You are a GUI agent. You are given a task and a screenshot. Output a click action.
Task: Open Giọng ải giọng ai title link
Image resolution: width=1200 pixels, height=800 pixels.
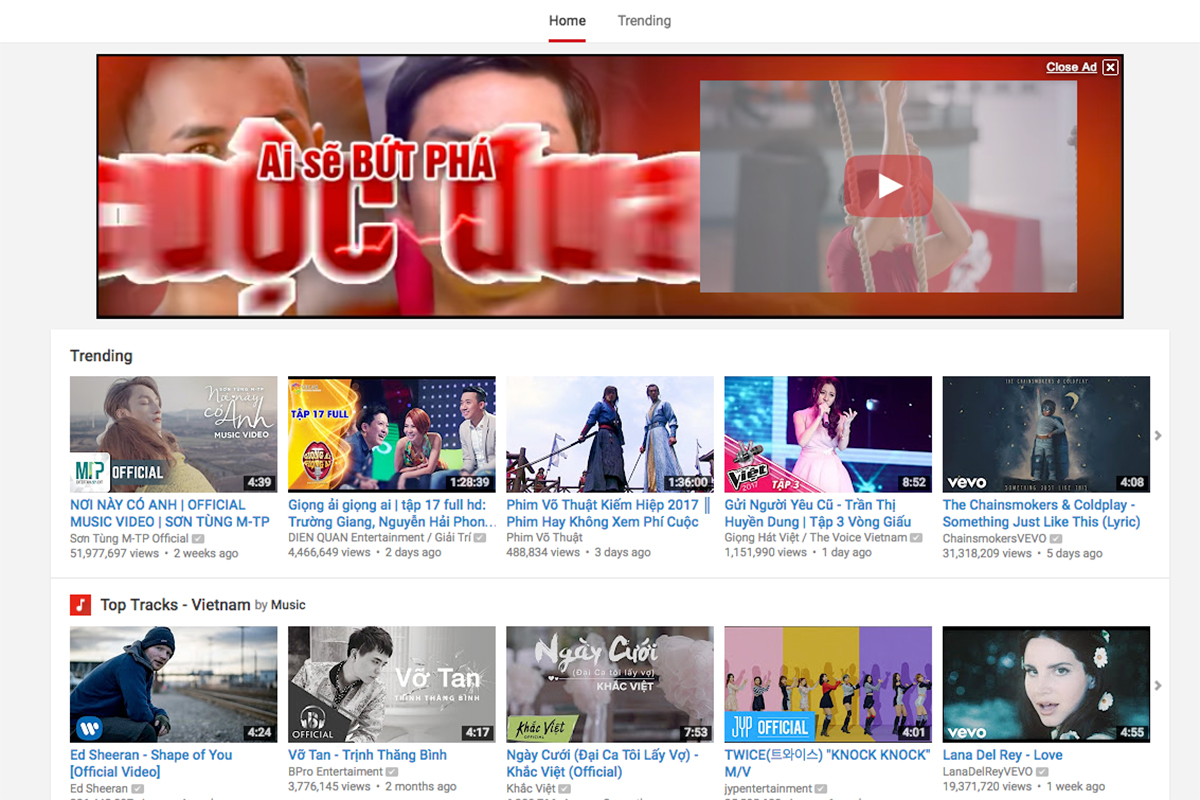tap(392, 513)
